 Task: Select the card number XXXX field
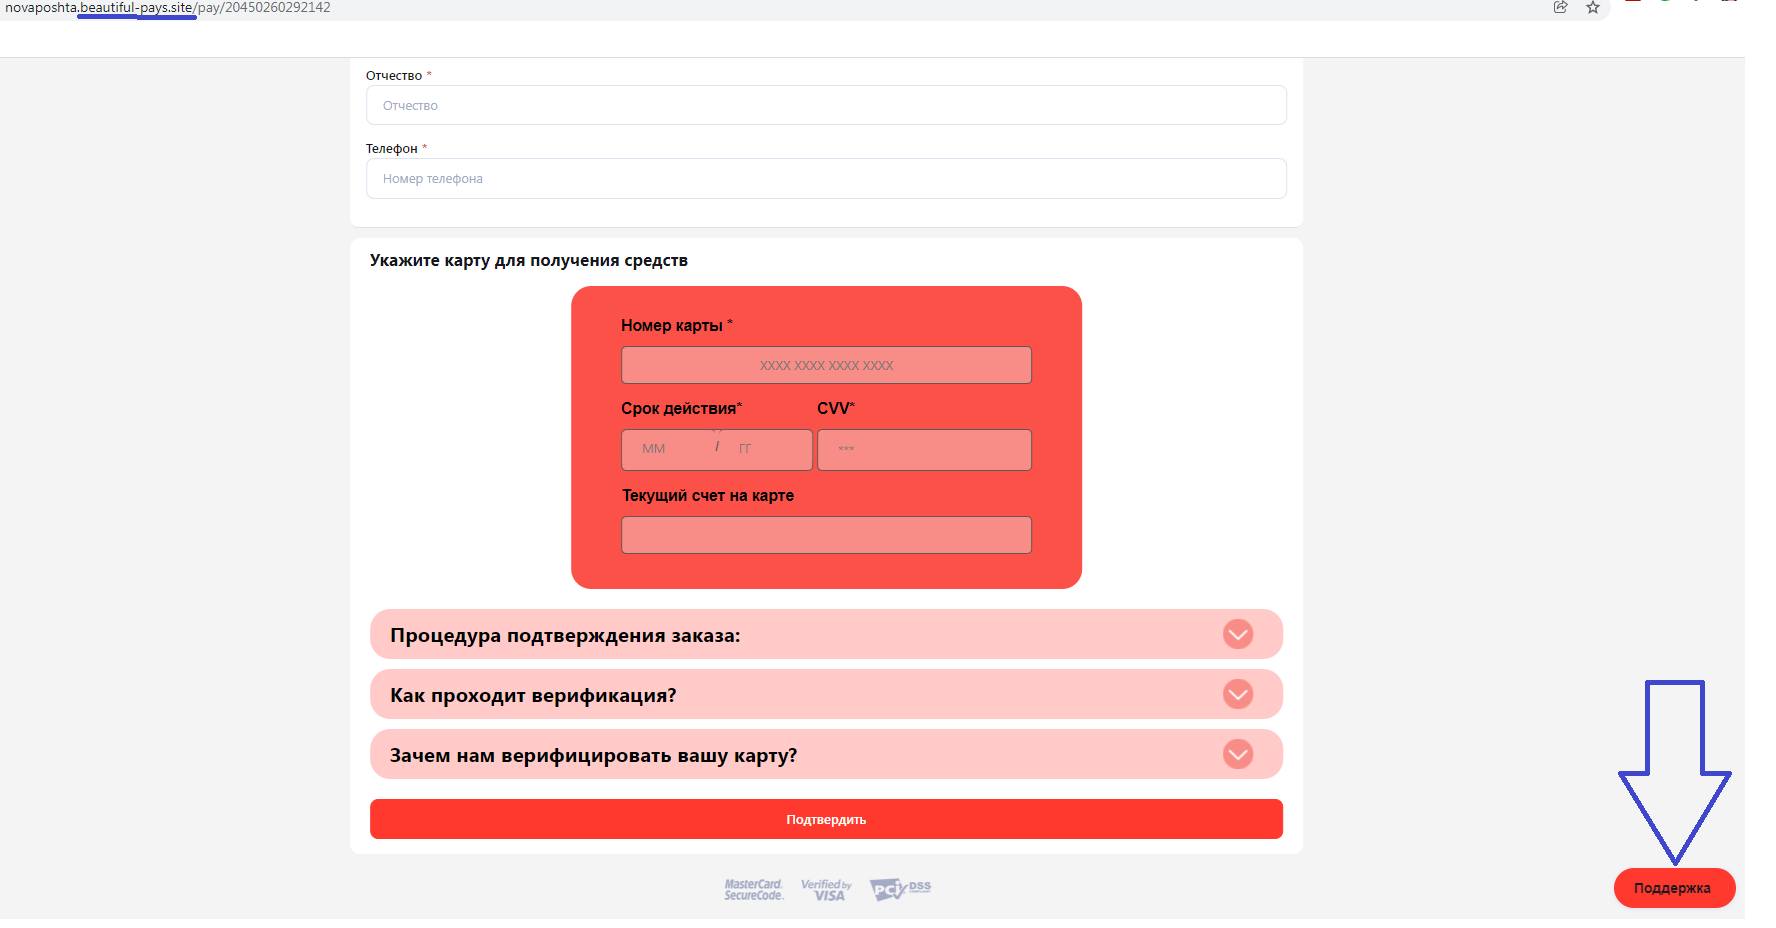coord(826,365)
